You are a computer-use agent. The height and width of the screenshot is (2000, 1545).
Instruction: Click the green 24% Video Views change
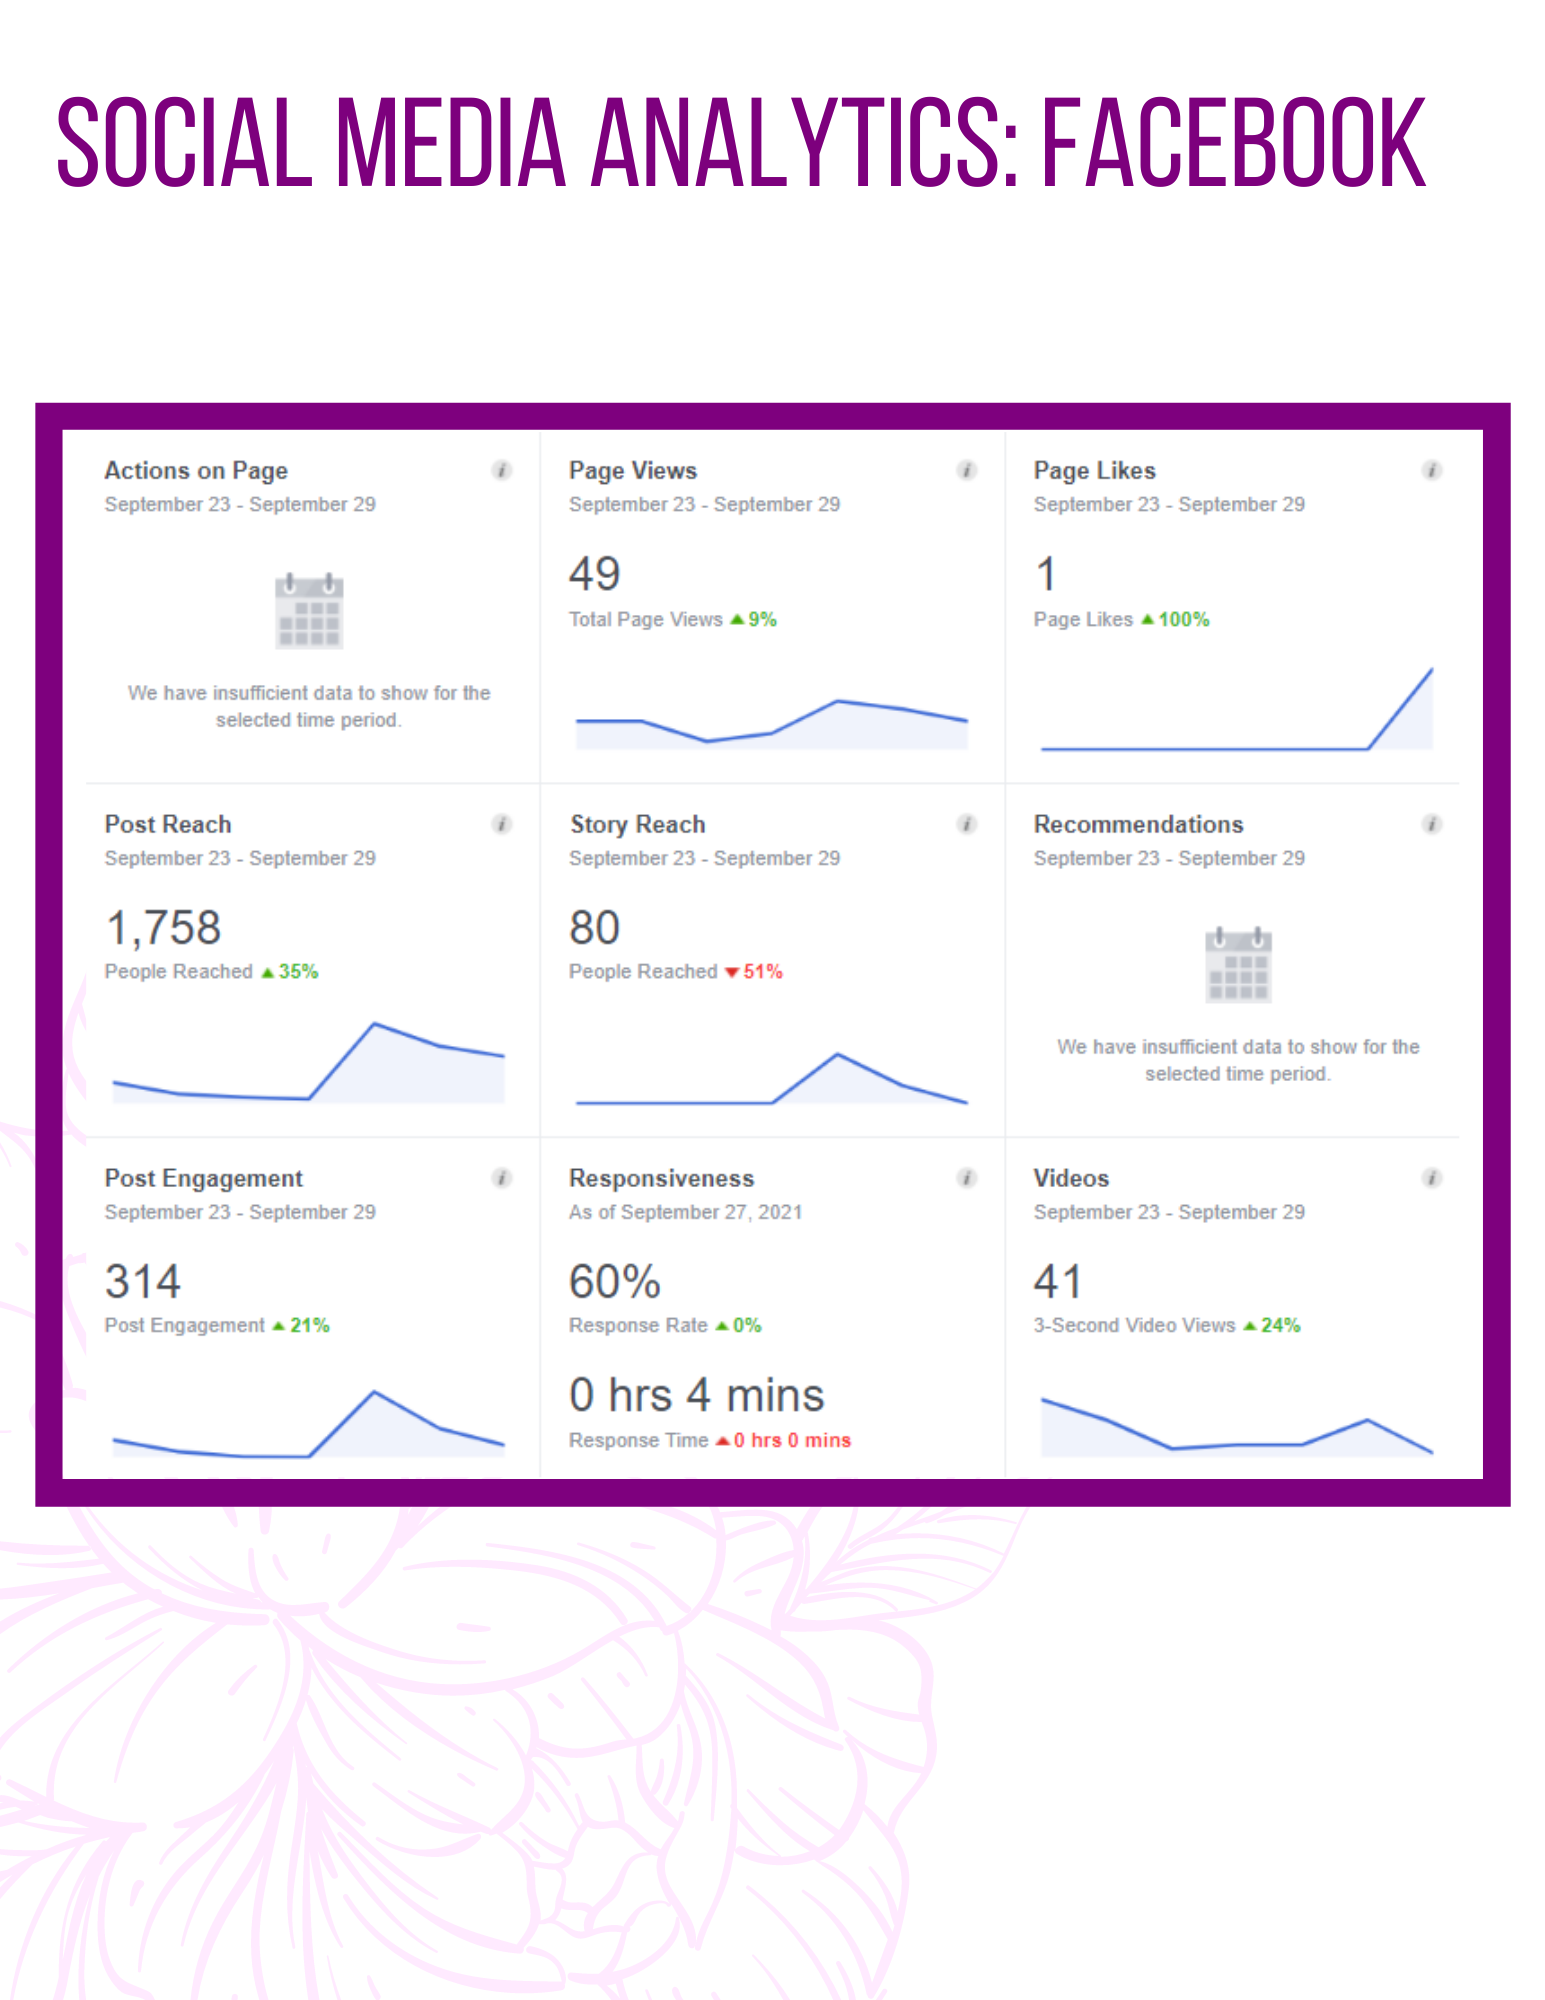1272,1326
